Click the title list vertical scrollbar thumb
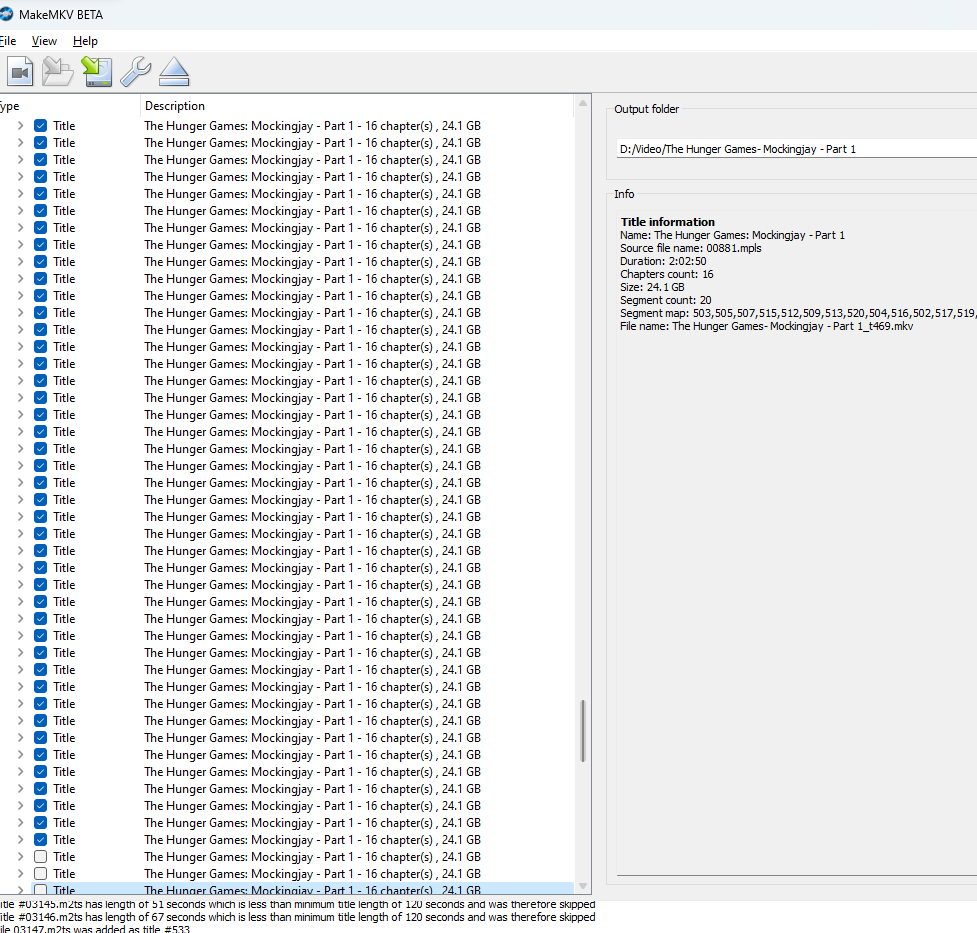This screenshot has height=933, width=977. (583, 730)
